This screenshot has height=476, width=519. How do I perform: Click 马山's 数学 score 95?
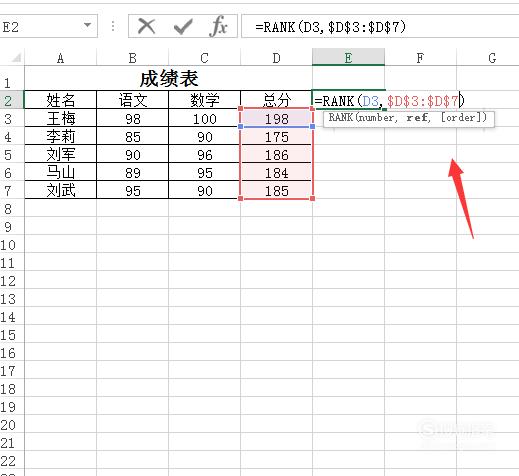(204, 172)
